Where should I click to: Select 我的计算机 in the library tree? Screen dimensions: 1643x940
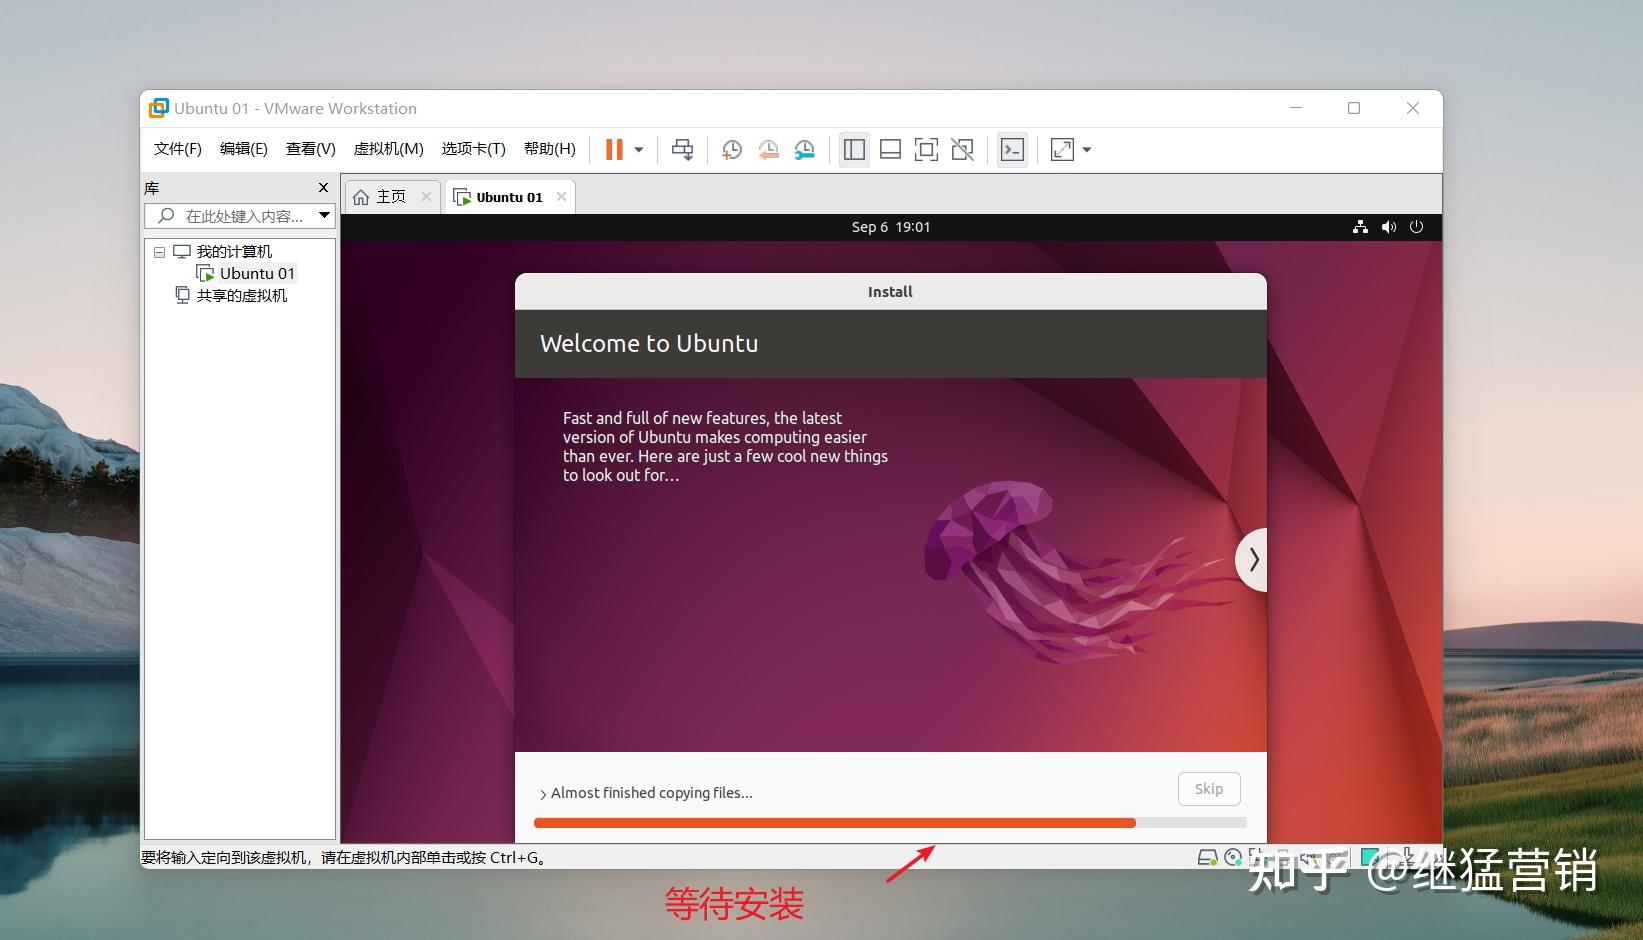pyautogui.click(x=234, y=252)
